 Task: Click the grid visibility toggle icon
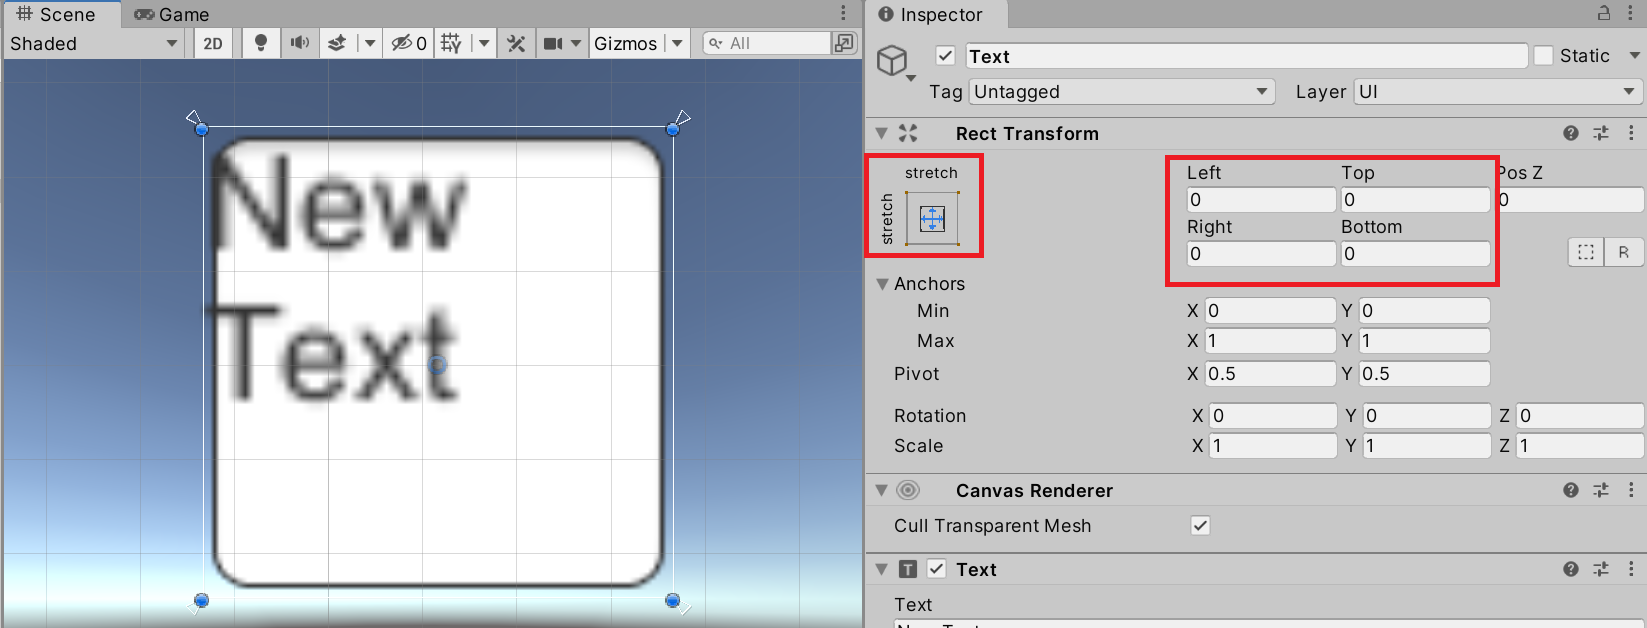click(x=451, y=43)
